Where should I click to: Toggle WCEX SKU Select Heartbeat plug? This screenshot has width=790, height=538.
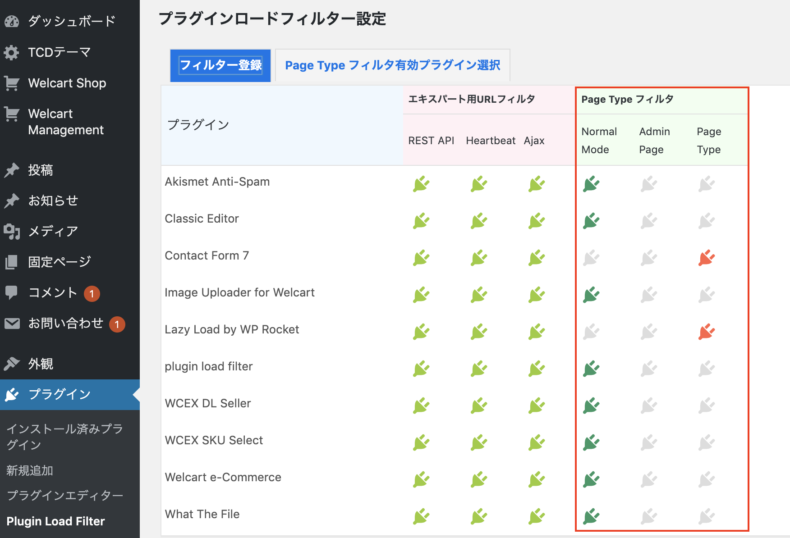(x=479, y=442)
